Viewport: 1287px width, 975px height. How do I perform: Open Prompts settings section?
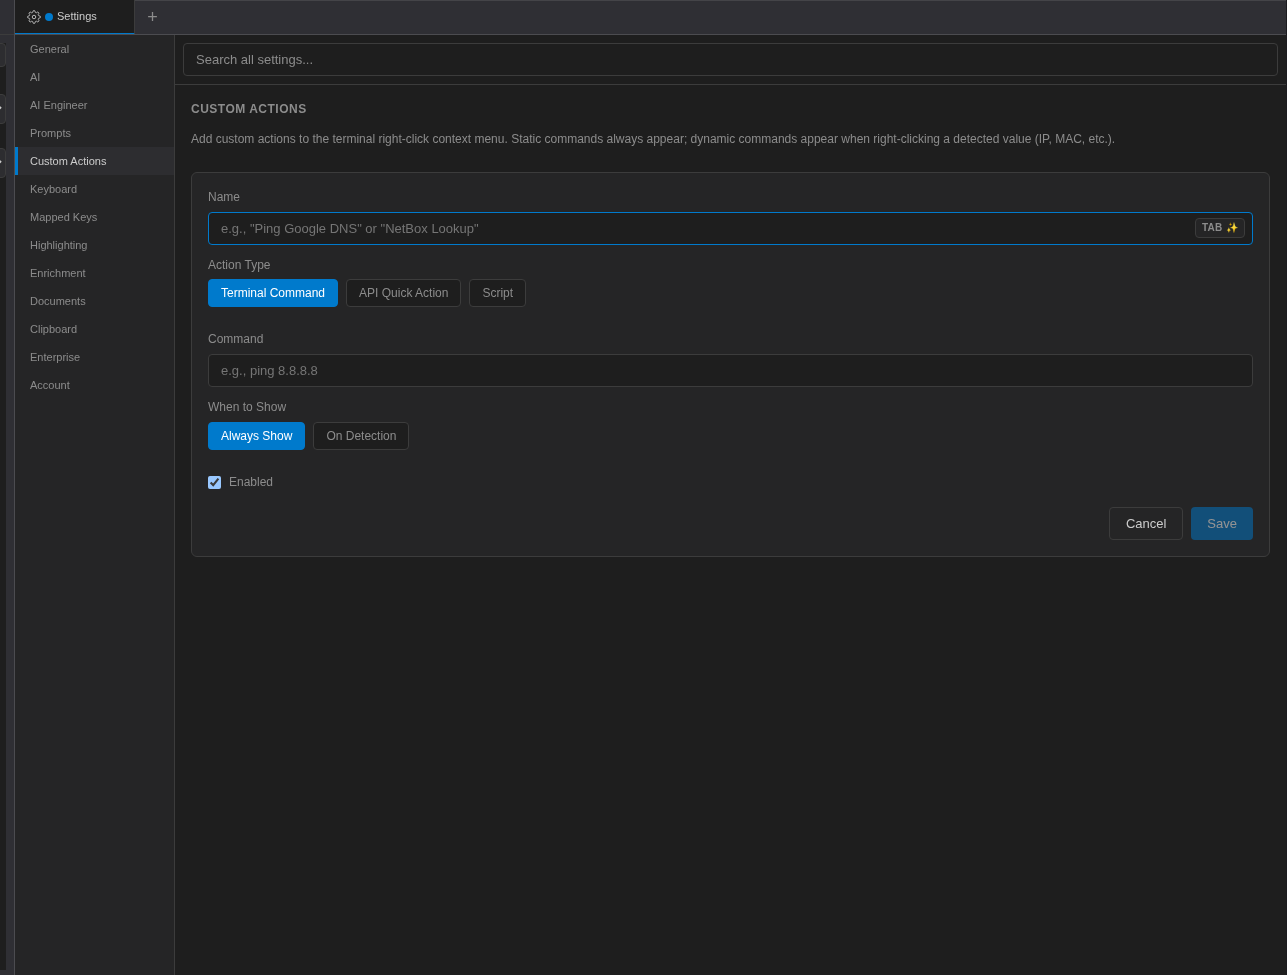[x=95, y=133]
